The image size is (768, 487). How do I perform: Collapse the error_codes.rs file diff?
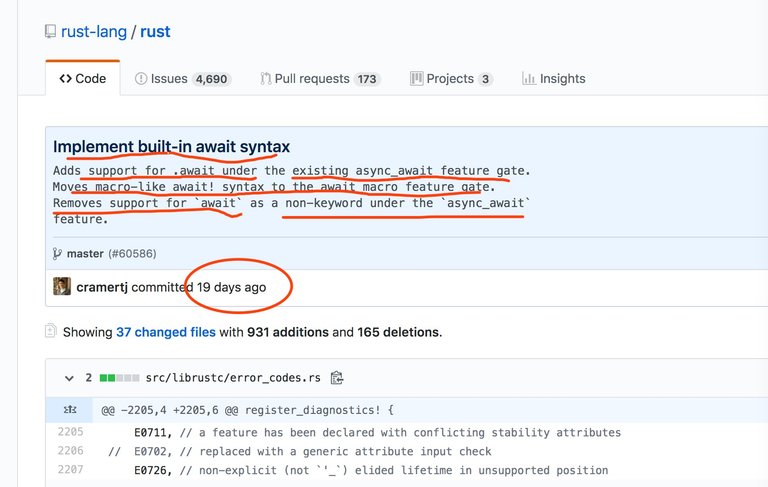pos(69,378)
